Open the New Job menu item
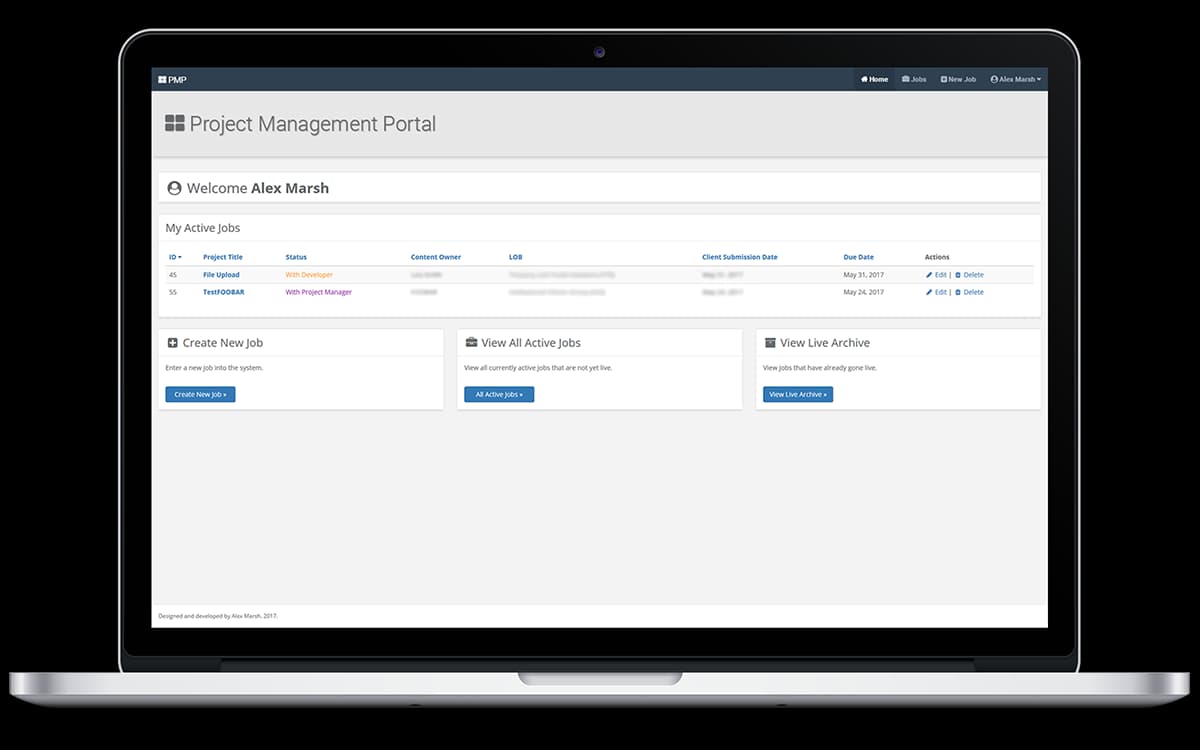This screenshot has height=750, width=1200. tap(958, 79)
